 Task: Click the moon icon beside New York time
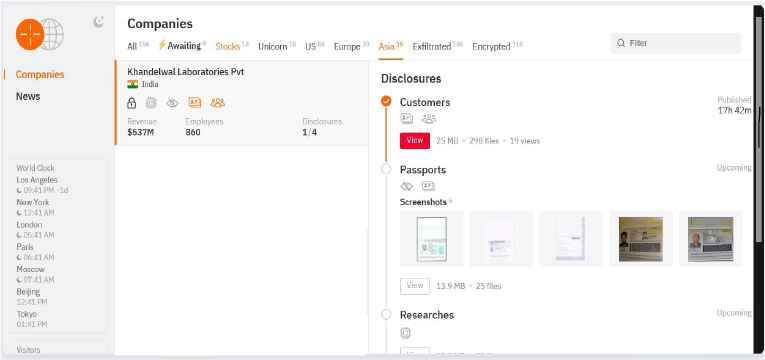20,213
